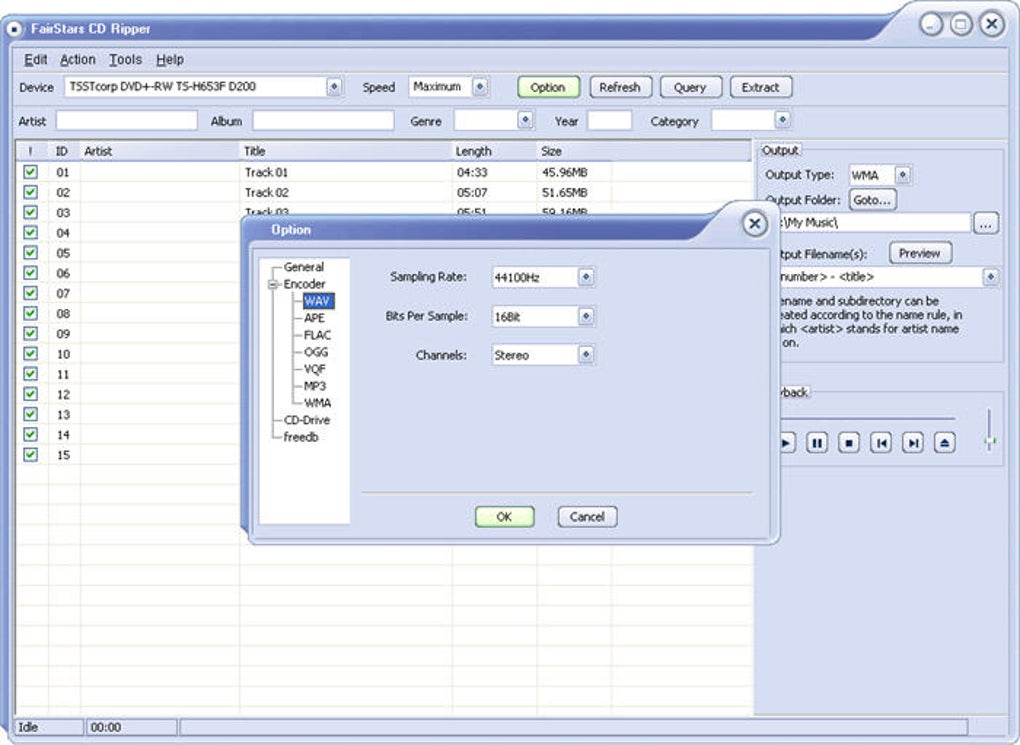1020x745 pixels.
Task: Click the Query button
Action: [690, 87]
